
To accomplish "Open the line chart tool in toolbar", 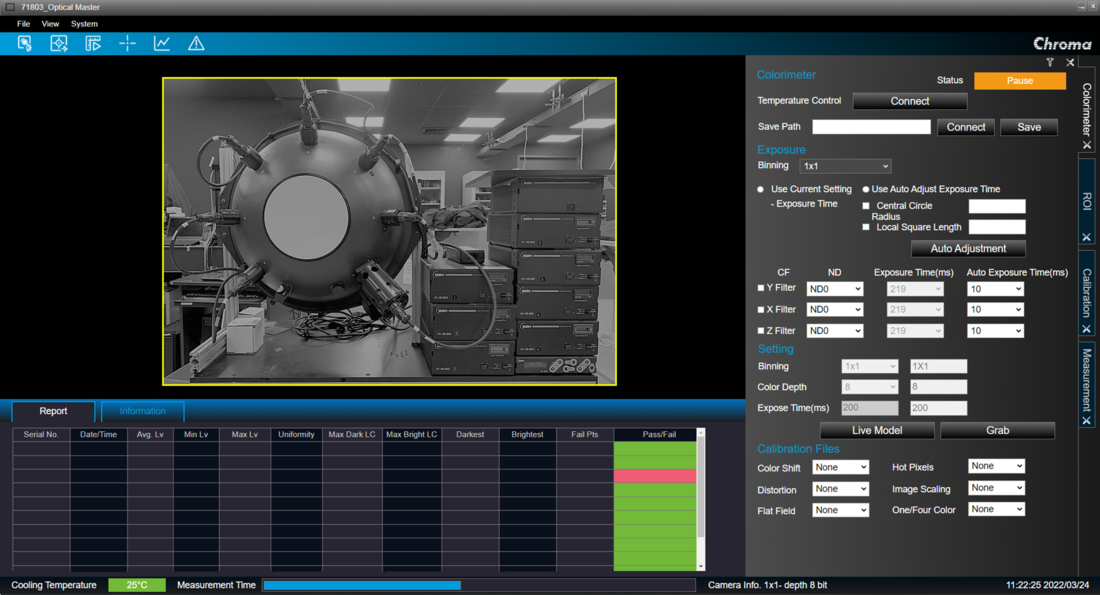I will pos(162,44).
